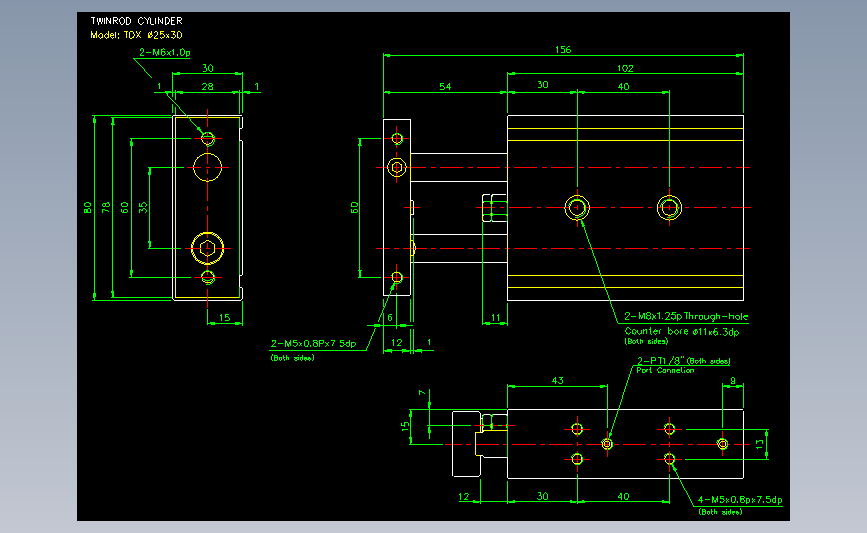Pick the dimension value '9'
The image size is (867, 533).
point(733,380)
